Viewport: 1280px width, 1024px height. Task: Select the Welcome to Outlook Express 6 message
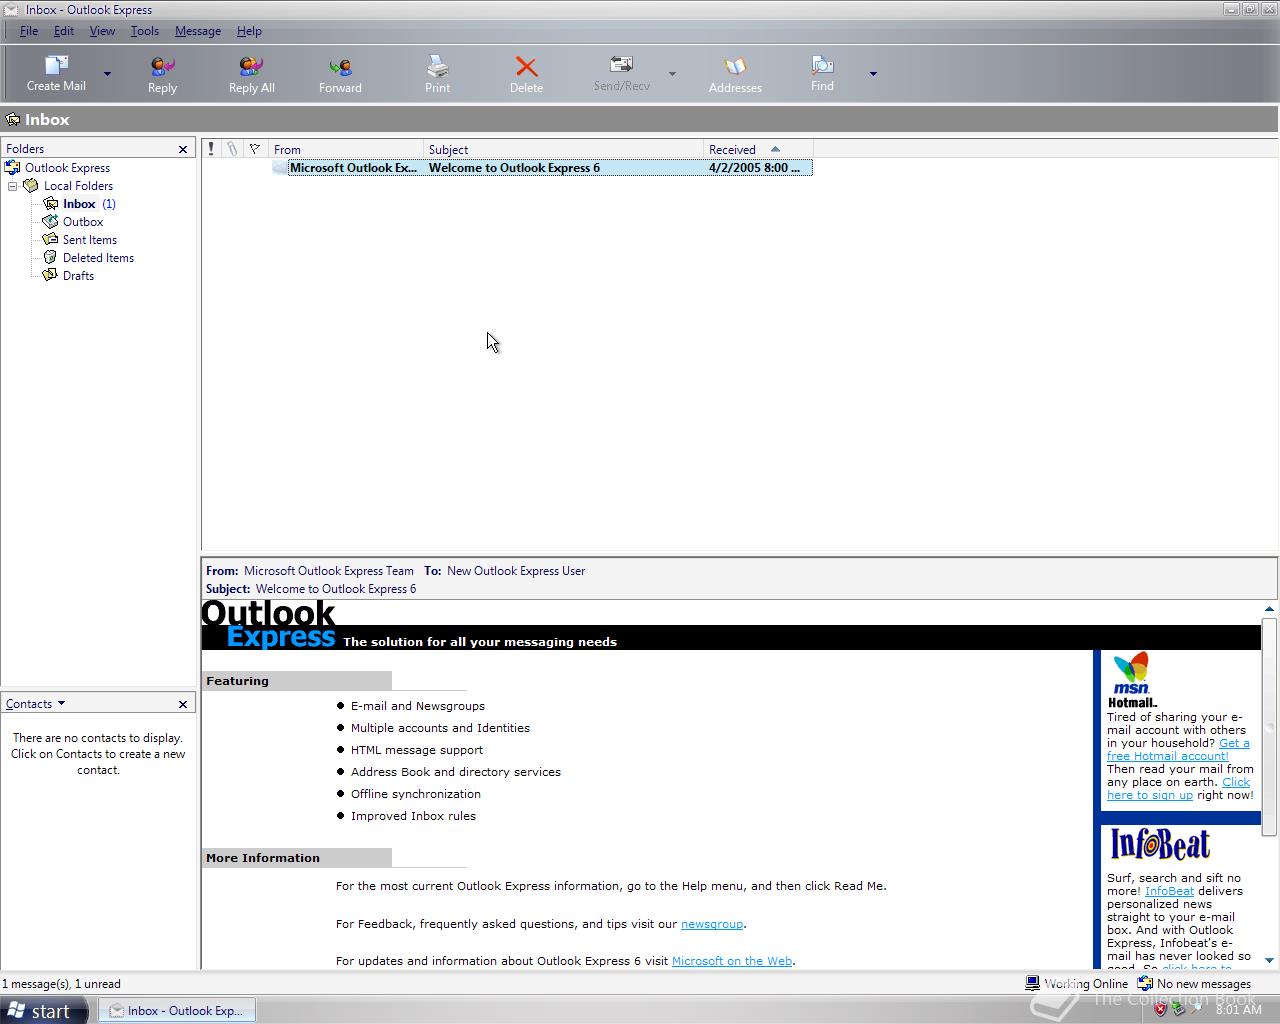click(543, 168)
